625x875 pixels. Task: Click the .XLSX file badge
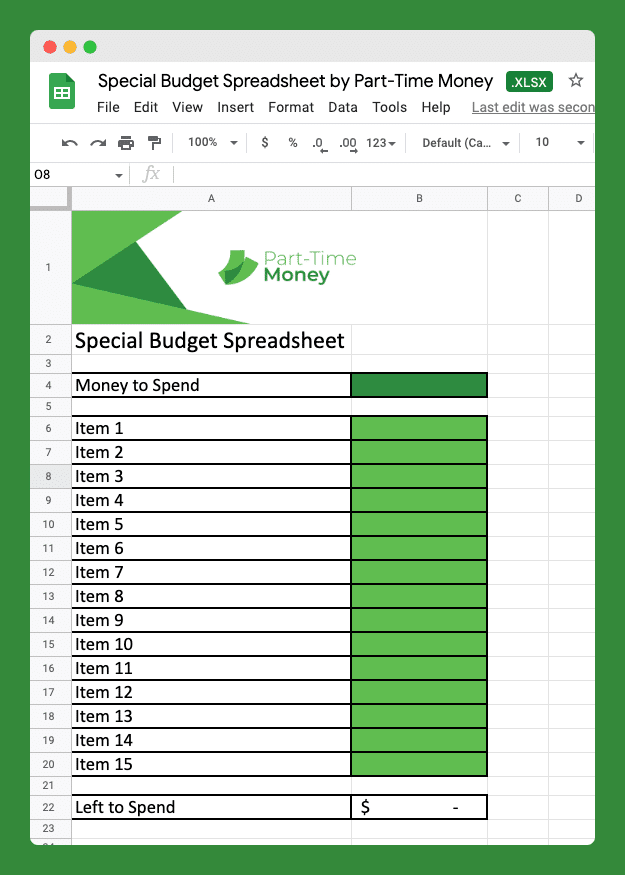(x=530, y=81)
